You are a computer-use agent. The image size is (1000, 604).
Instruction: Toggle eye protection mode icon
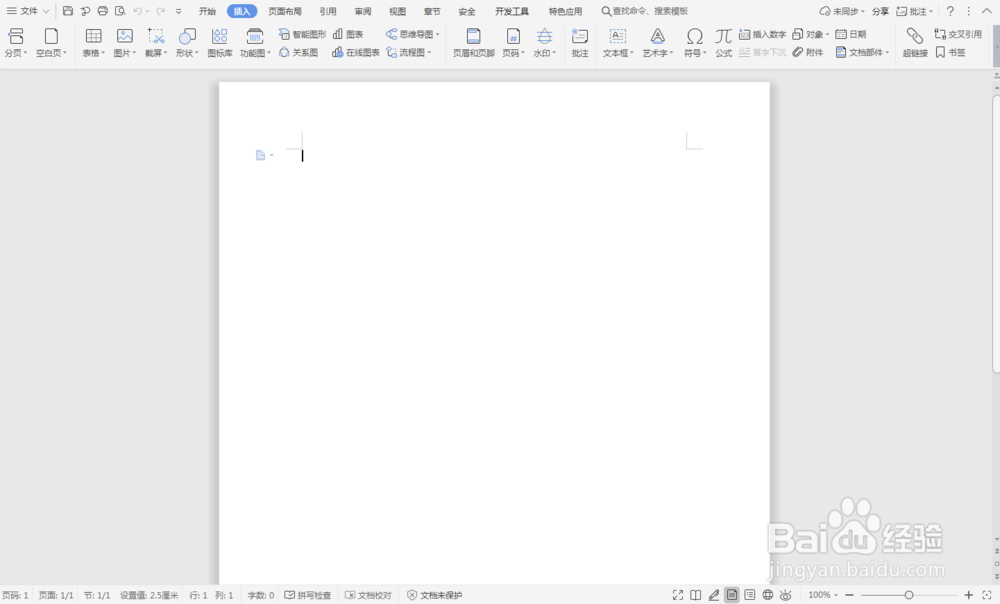pos(786,595)
